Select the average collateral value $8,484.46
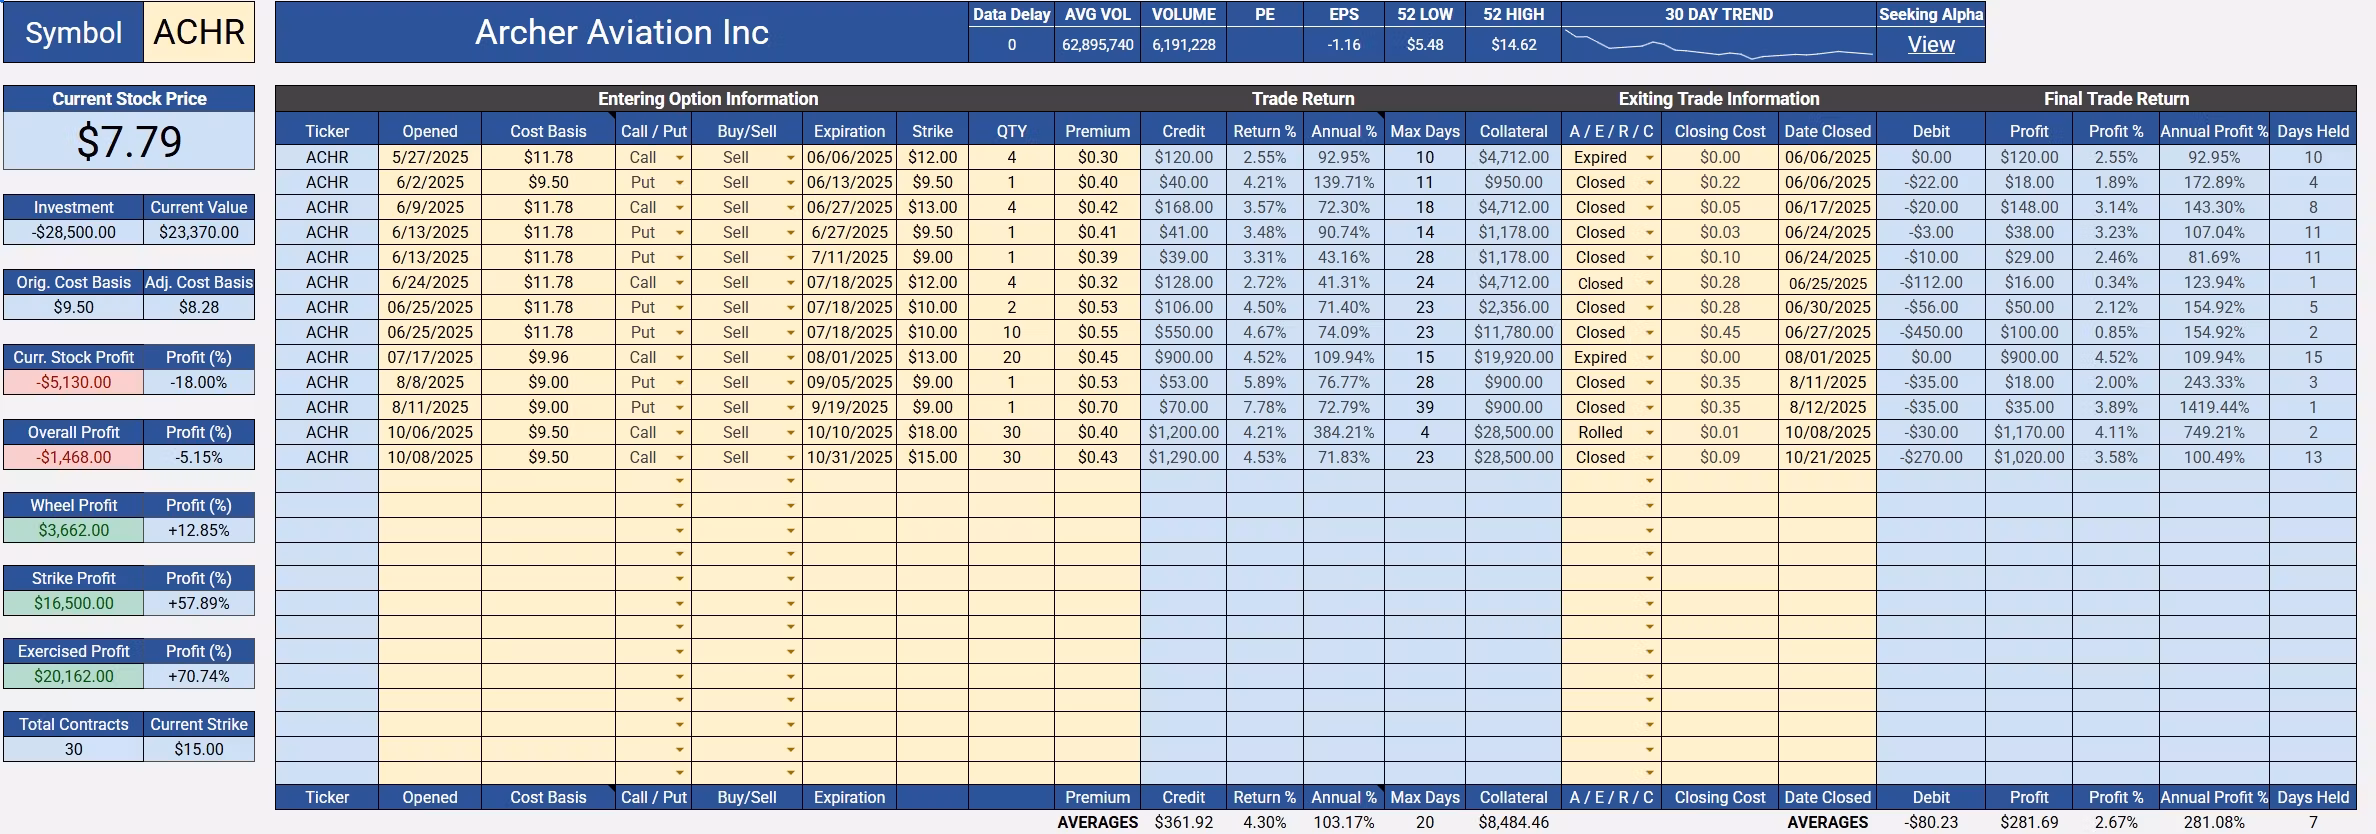The image size is (2376, 834). [1514, 822]
